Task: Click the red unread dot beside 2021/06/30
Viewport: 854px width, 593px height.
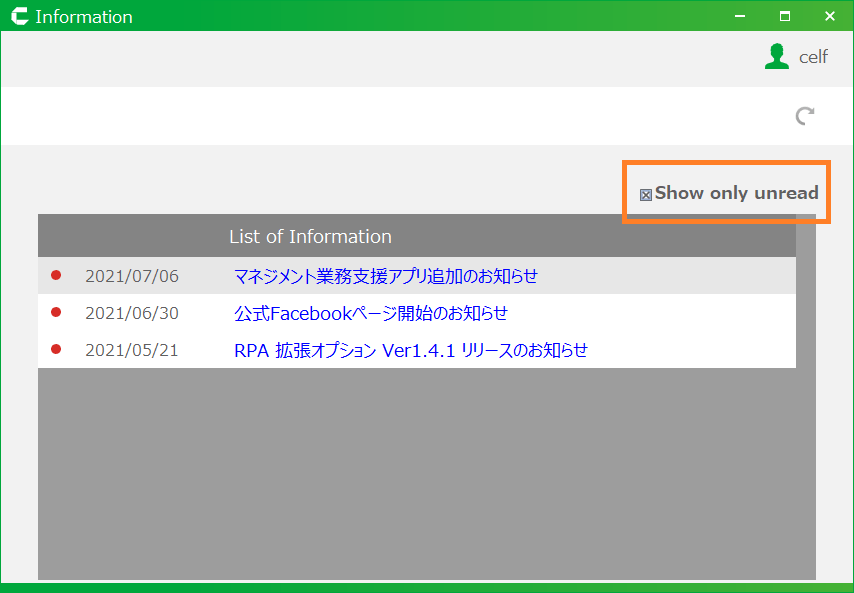Action: [56, 312]
